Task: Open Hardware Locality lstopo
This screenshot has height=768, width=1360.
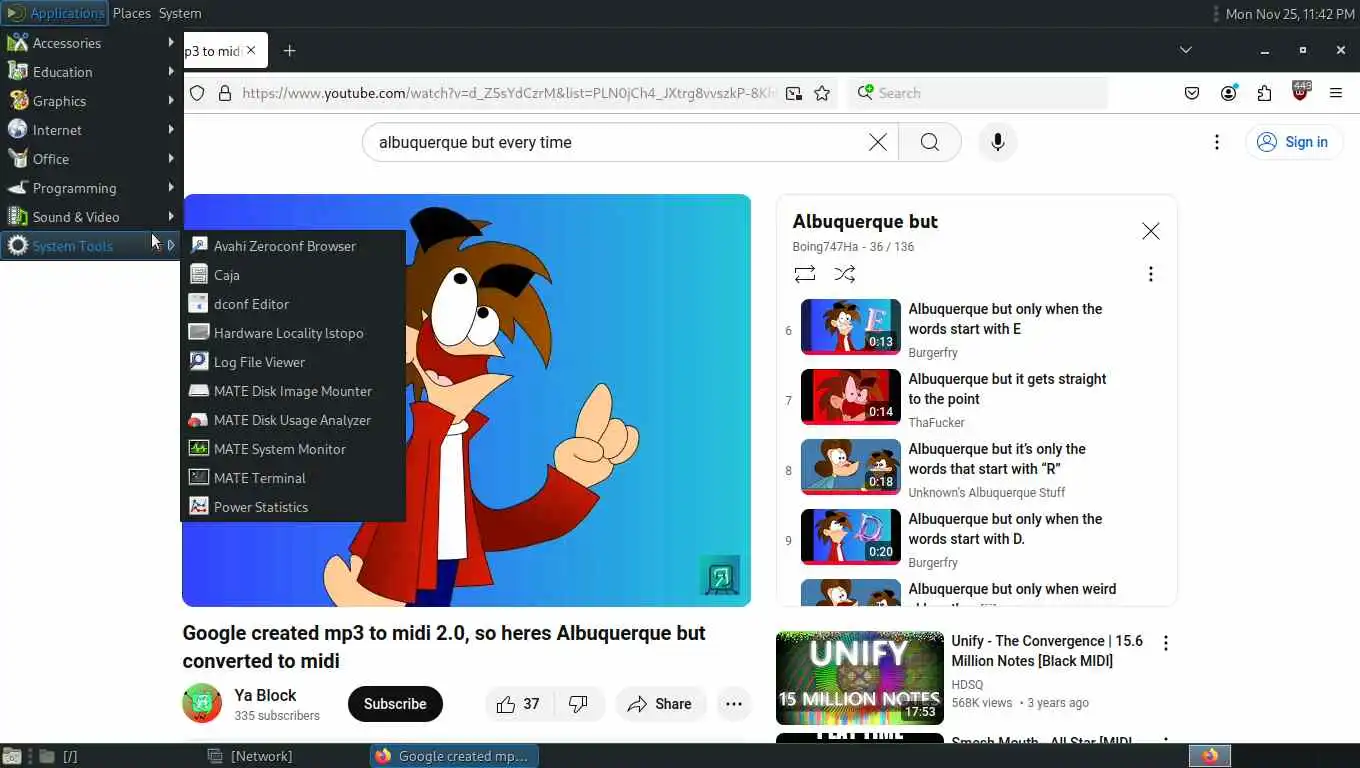Action: [x=292, y=333]
